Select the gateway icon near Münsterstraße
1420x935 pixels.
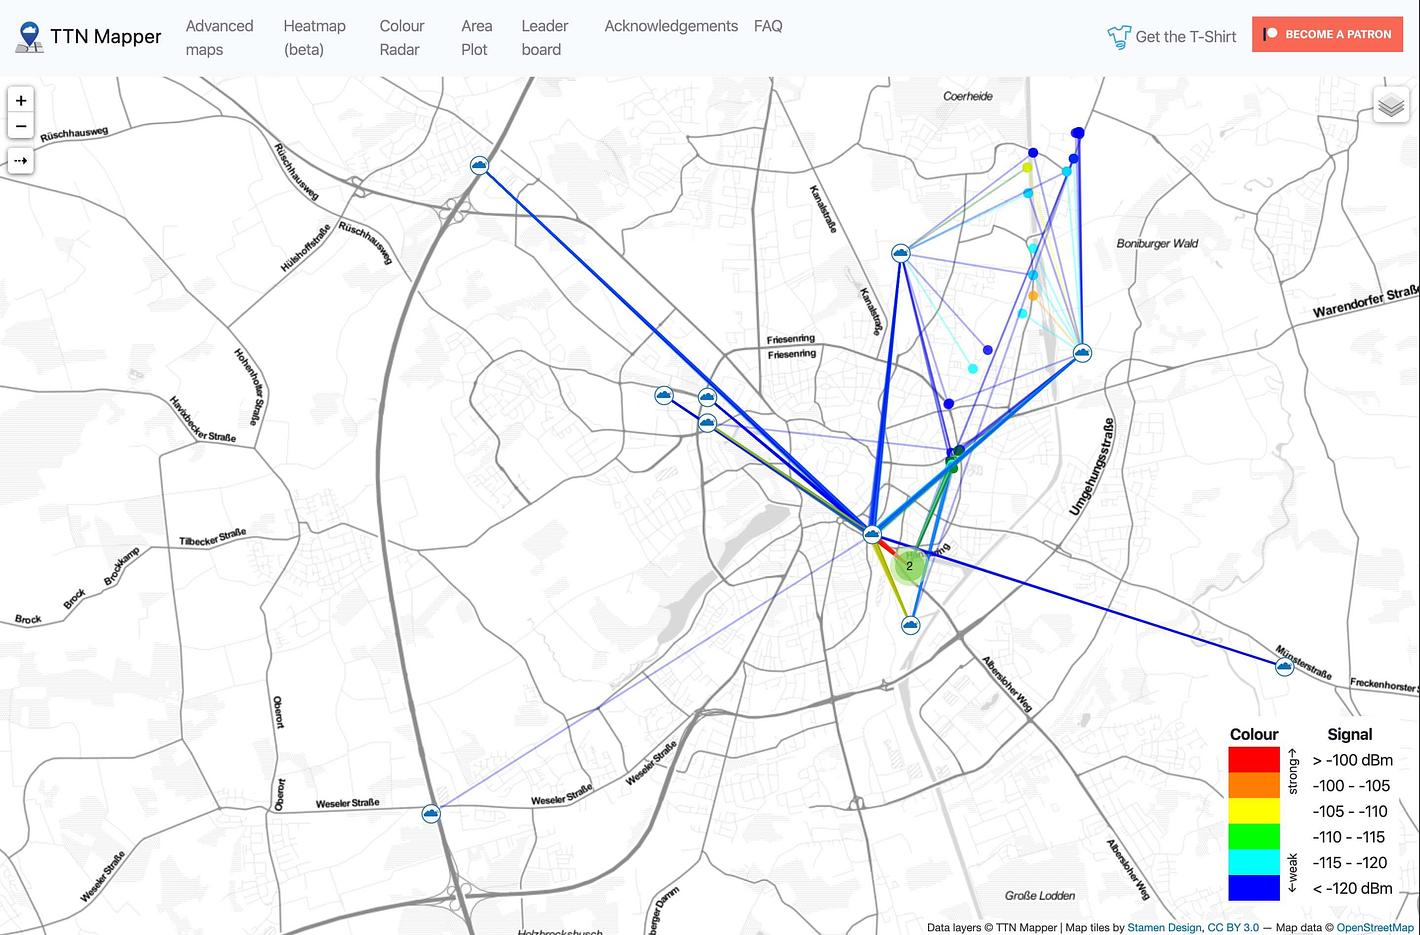[1284, 666]
